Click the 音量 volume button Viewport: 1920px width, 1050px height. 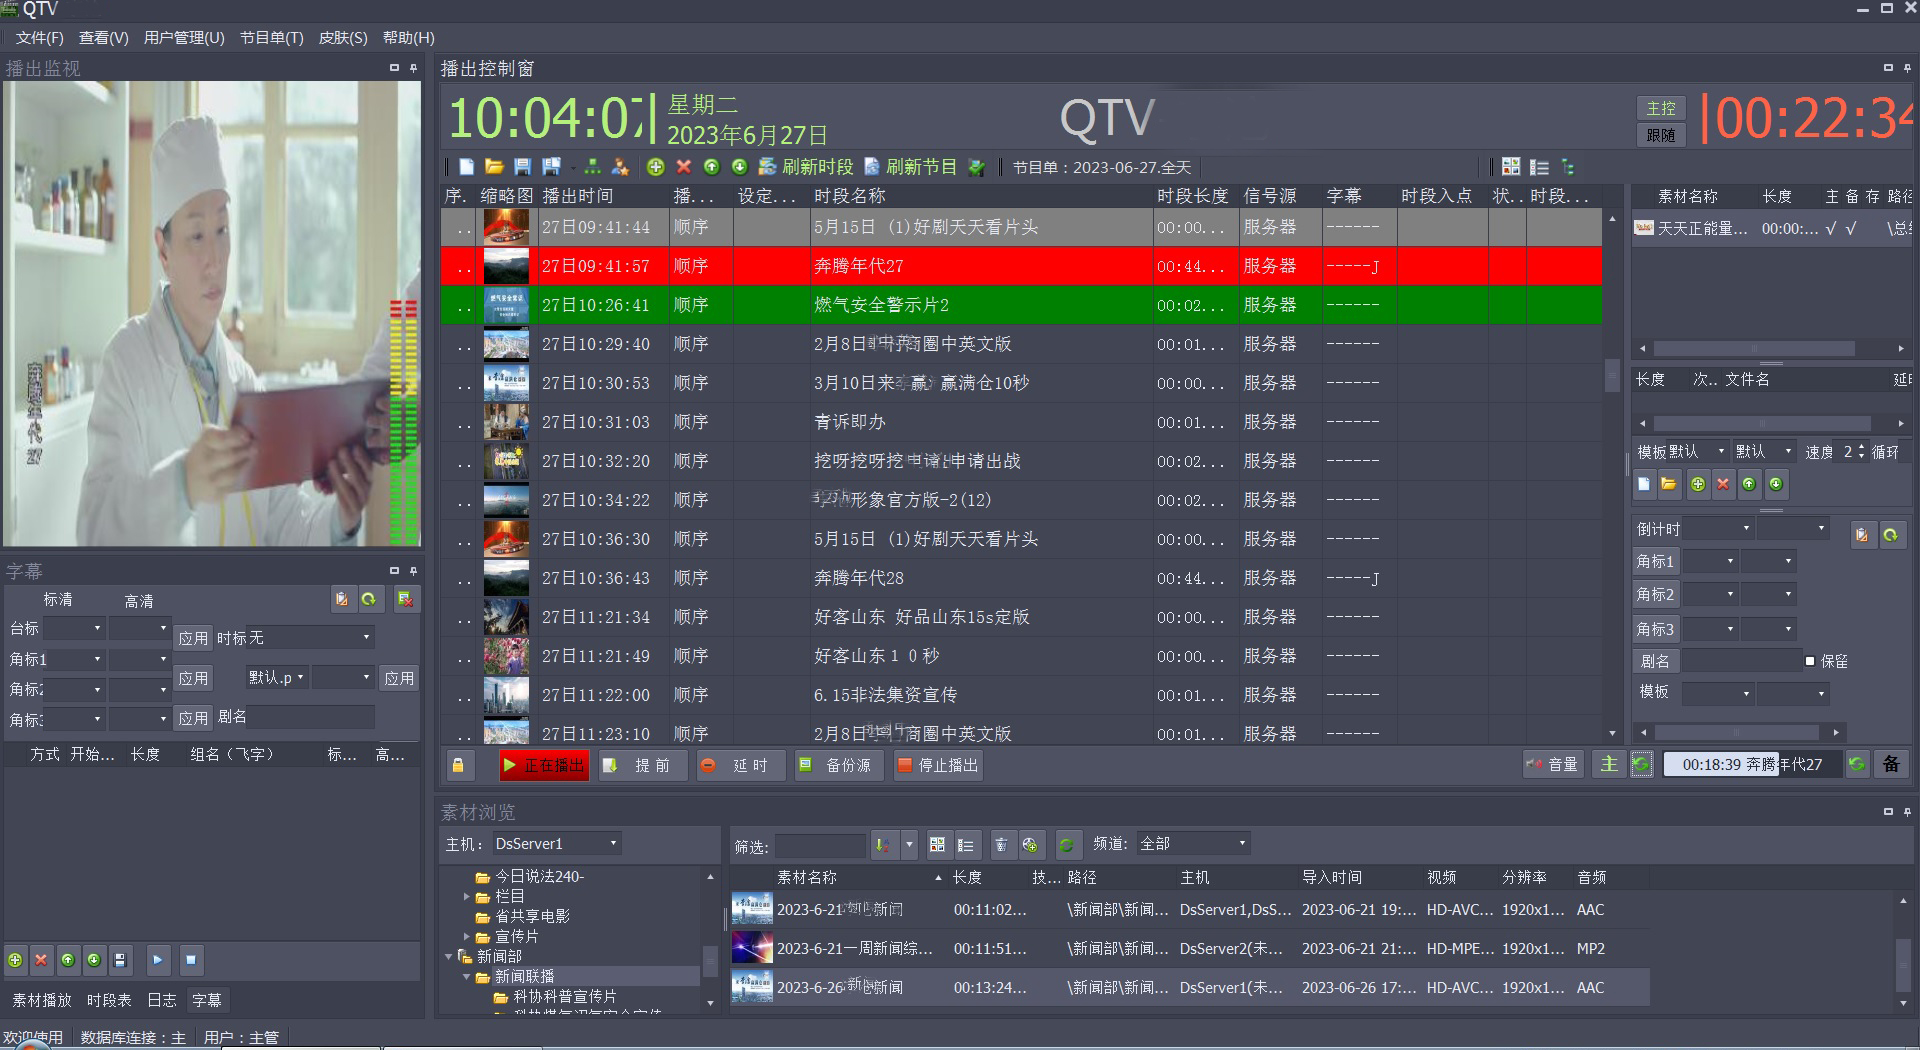pos(1552,765)
